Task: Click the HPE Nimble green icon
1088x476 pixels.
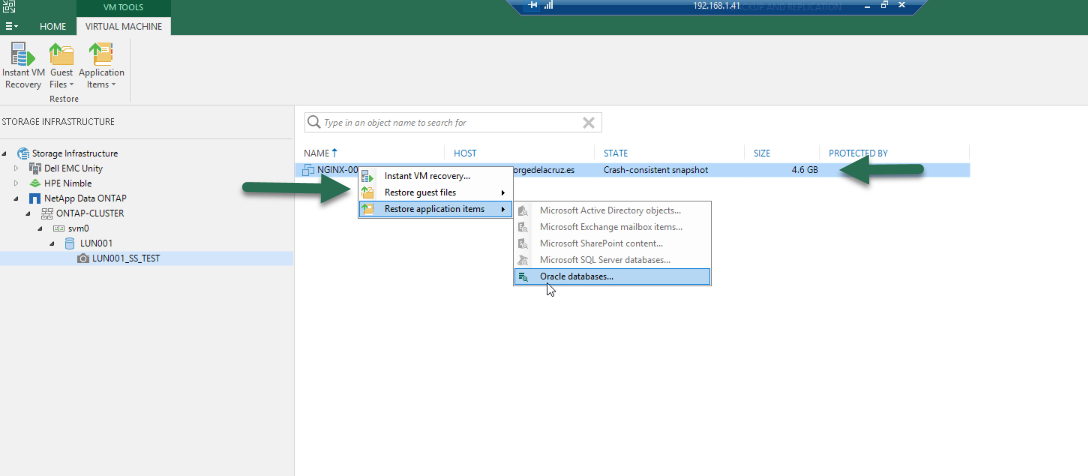Action: tap(35, 183)
